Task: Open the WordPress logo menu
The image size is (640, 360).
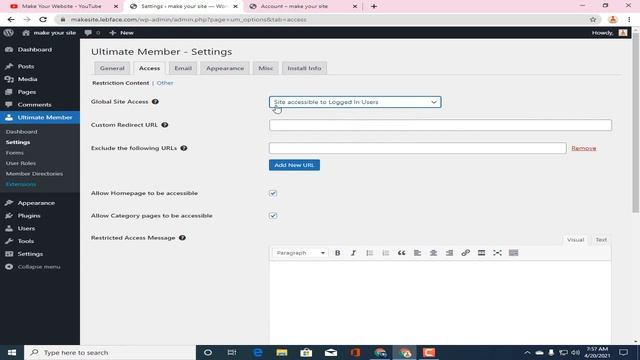Action: (x=9, y=33)
